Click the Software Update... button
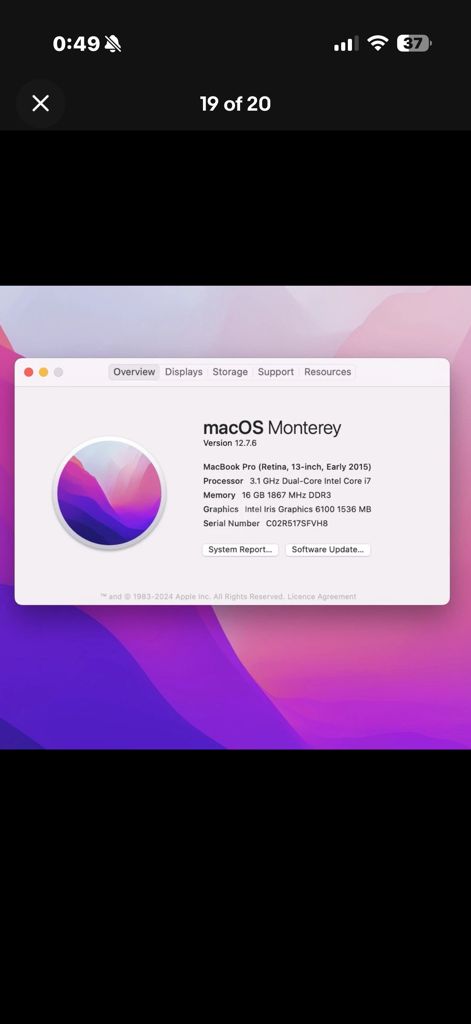This screenshot has height=1024, width=471. [328, 550]
